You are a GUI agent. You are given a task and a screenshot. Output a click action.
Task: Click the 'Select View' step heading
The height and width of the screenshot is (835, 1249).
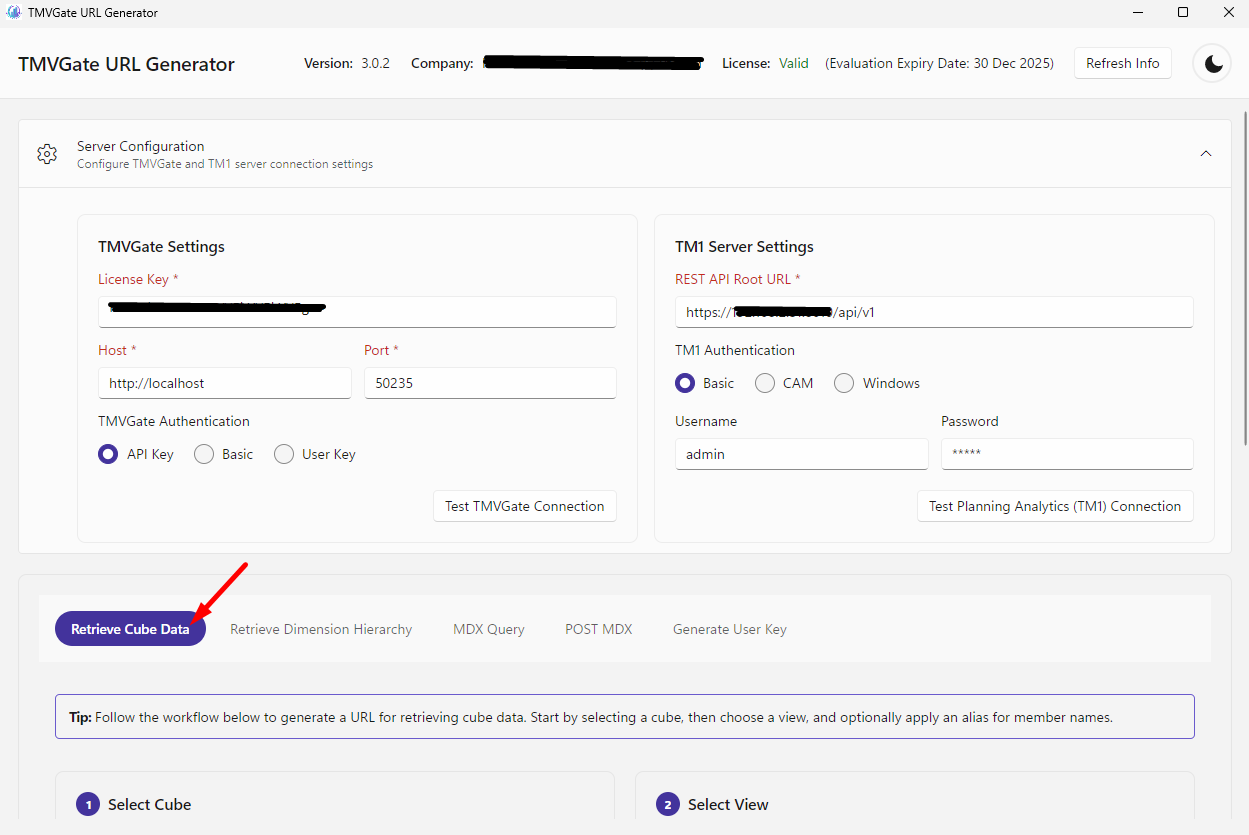[728, 804]
